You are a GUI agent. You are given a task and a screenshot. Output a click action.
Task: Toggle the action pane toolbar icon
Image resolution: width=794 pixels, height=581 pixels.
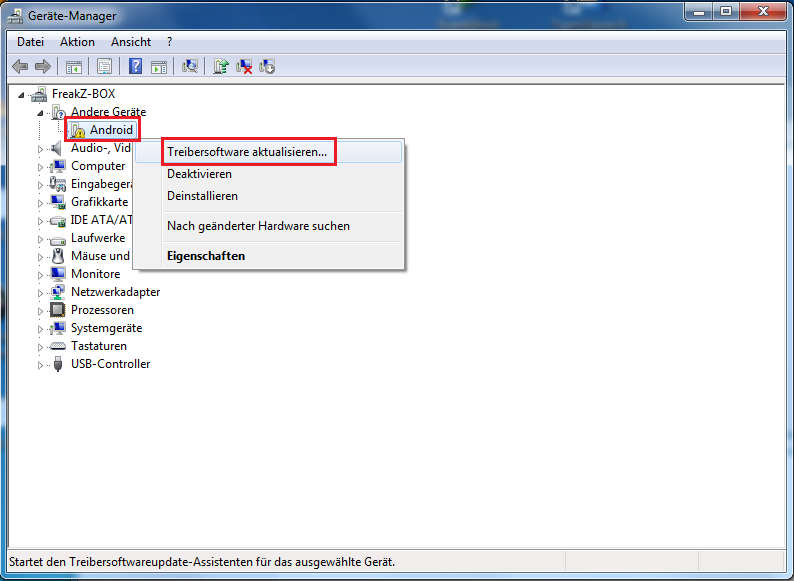coord(159,66)
